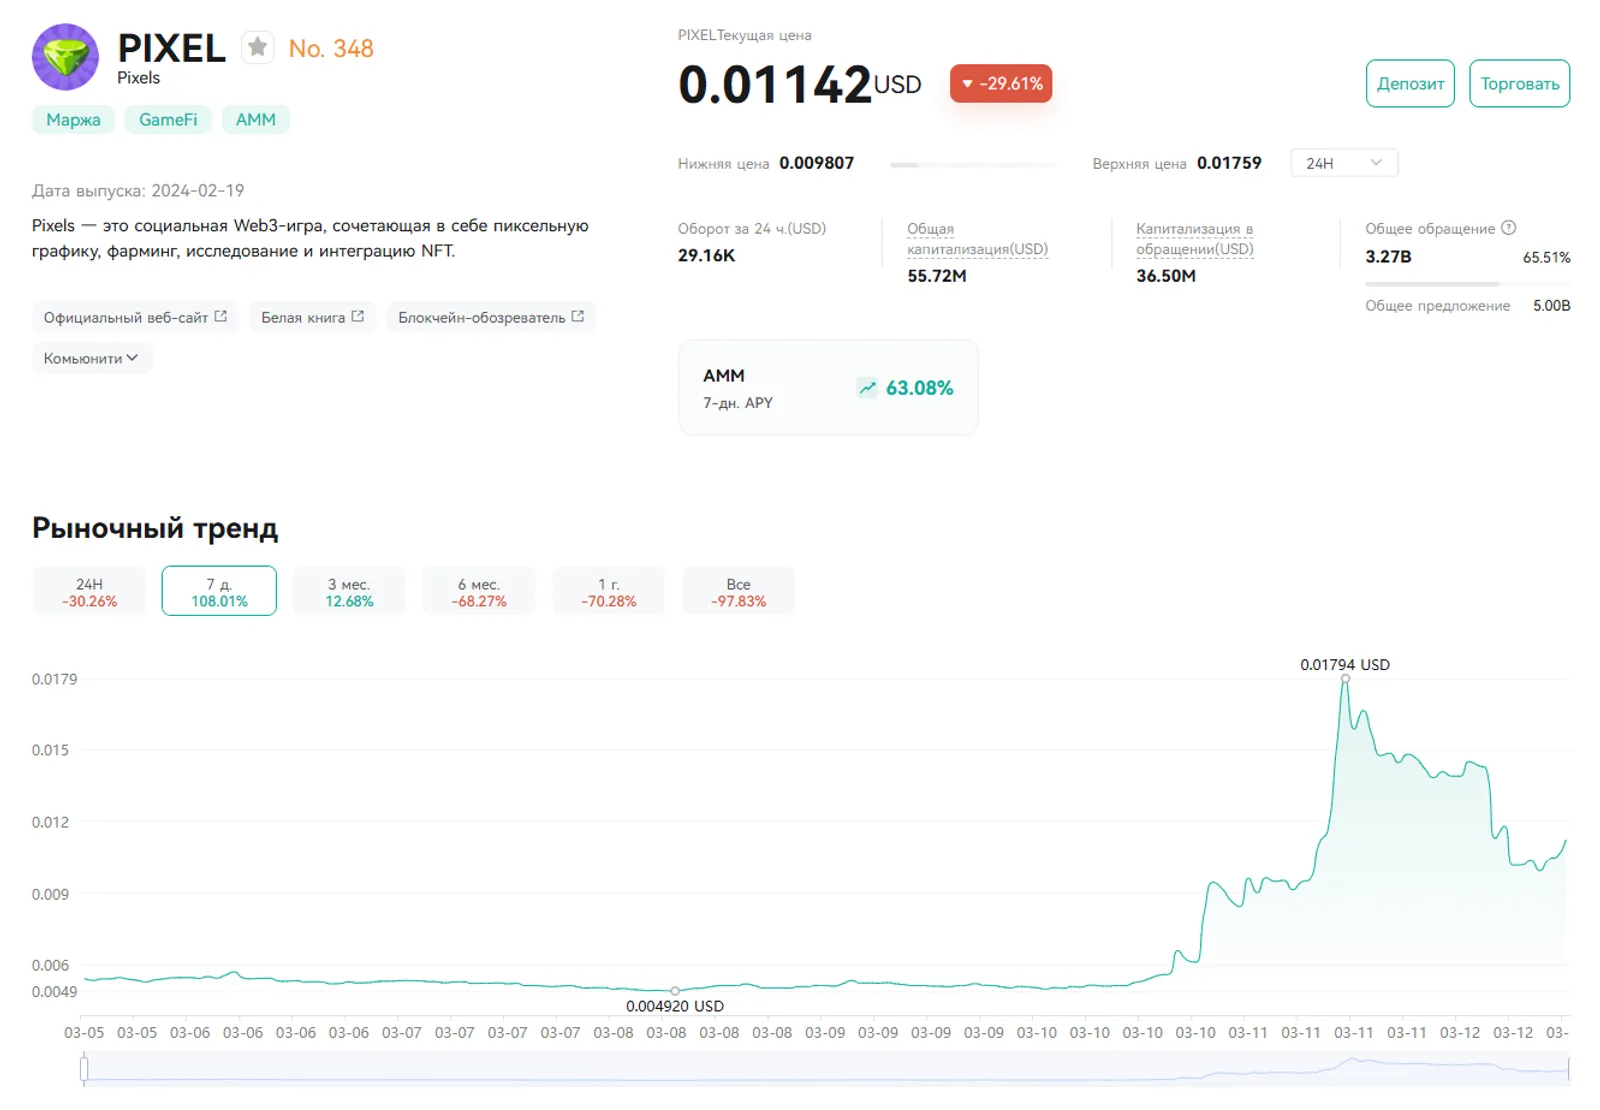Select the 7 д. trend tab

tap(219, 591)
